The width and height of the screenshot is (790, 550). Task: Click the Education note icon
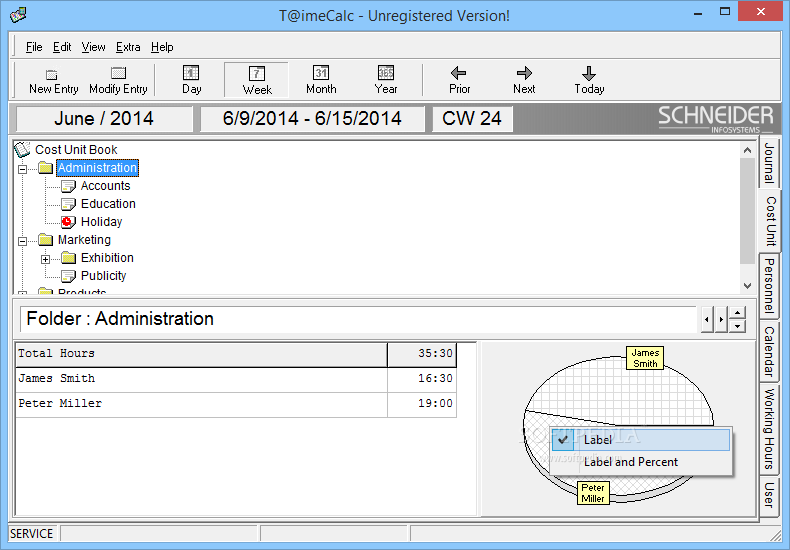tap(68, 204)
